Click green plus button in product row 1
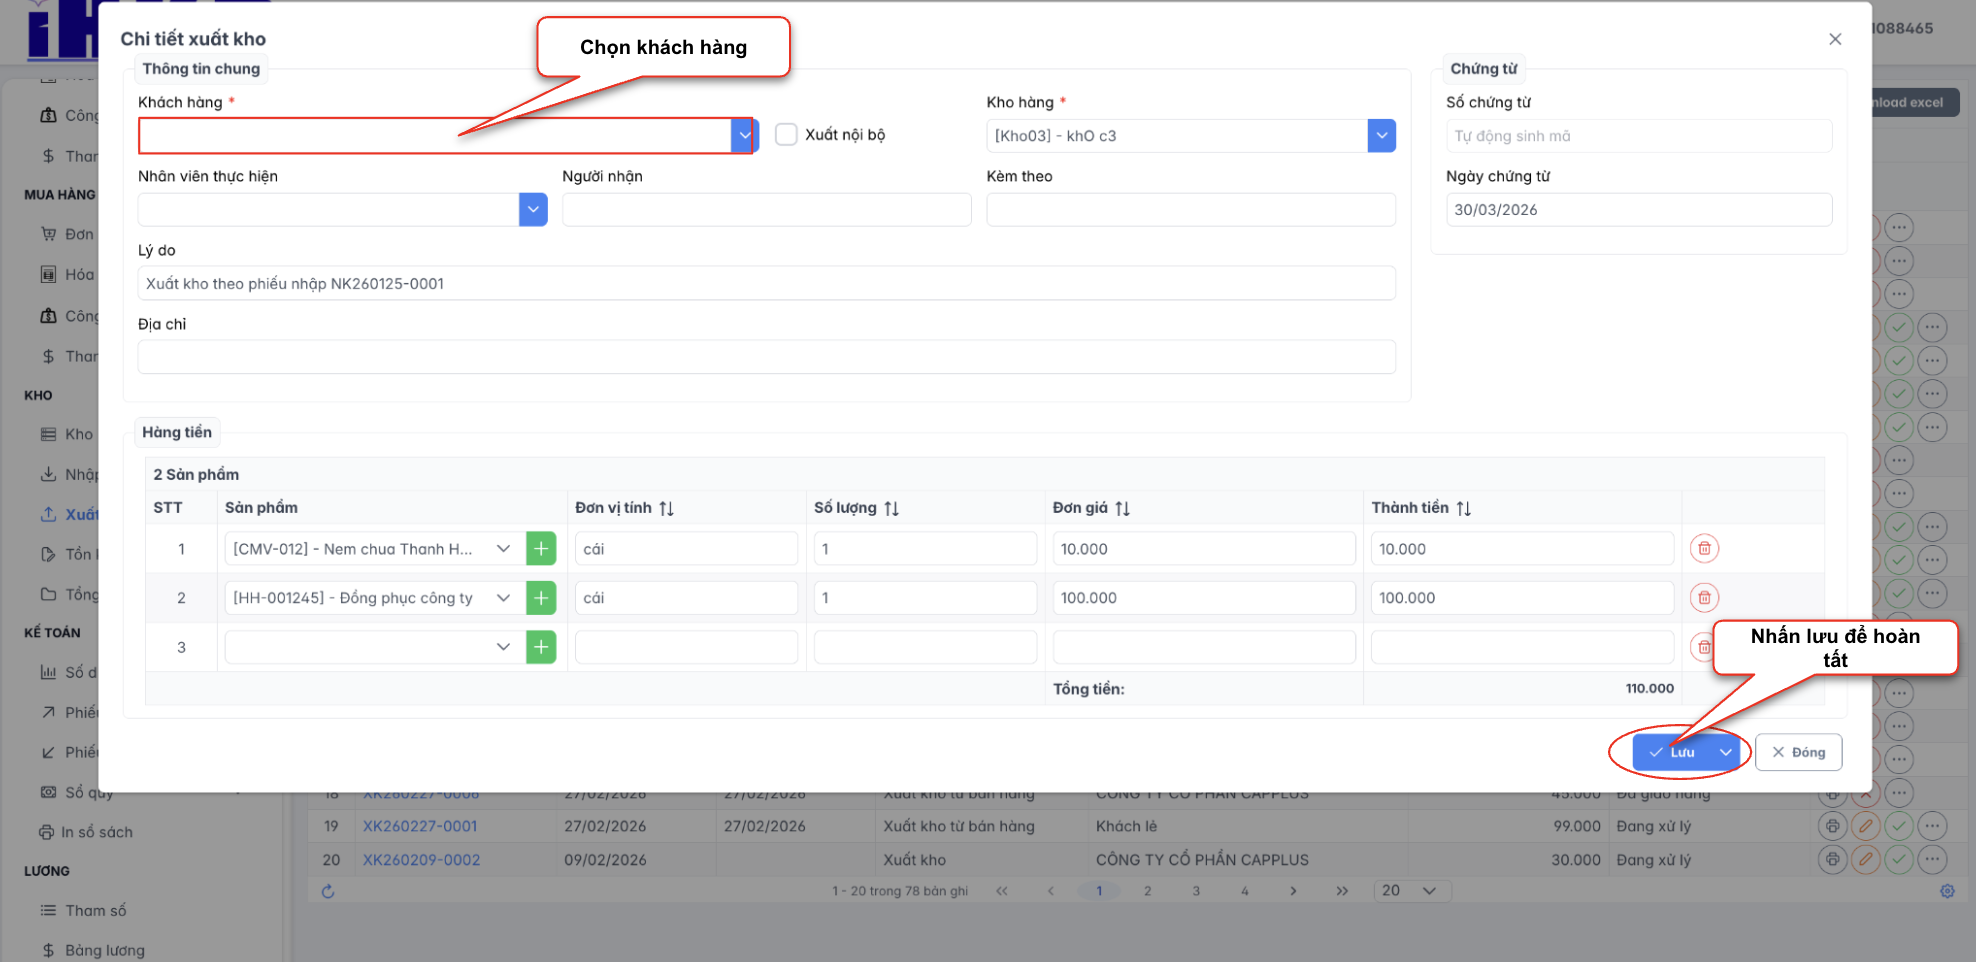Viewport: 1976px width, 962px height. 541,549
